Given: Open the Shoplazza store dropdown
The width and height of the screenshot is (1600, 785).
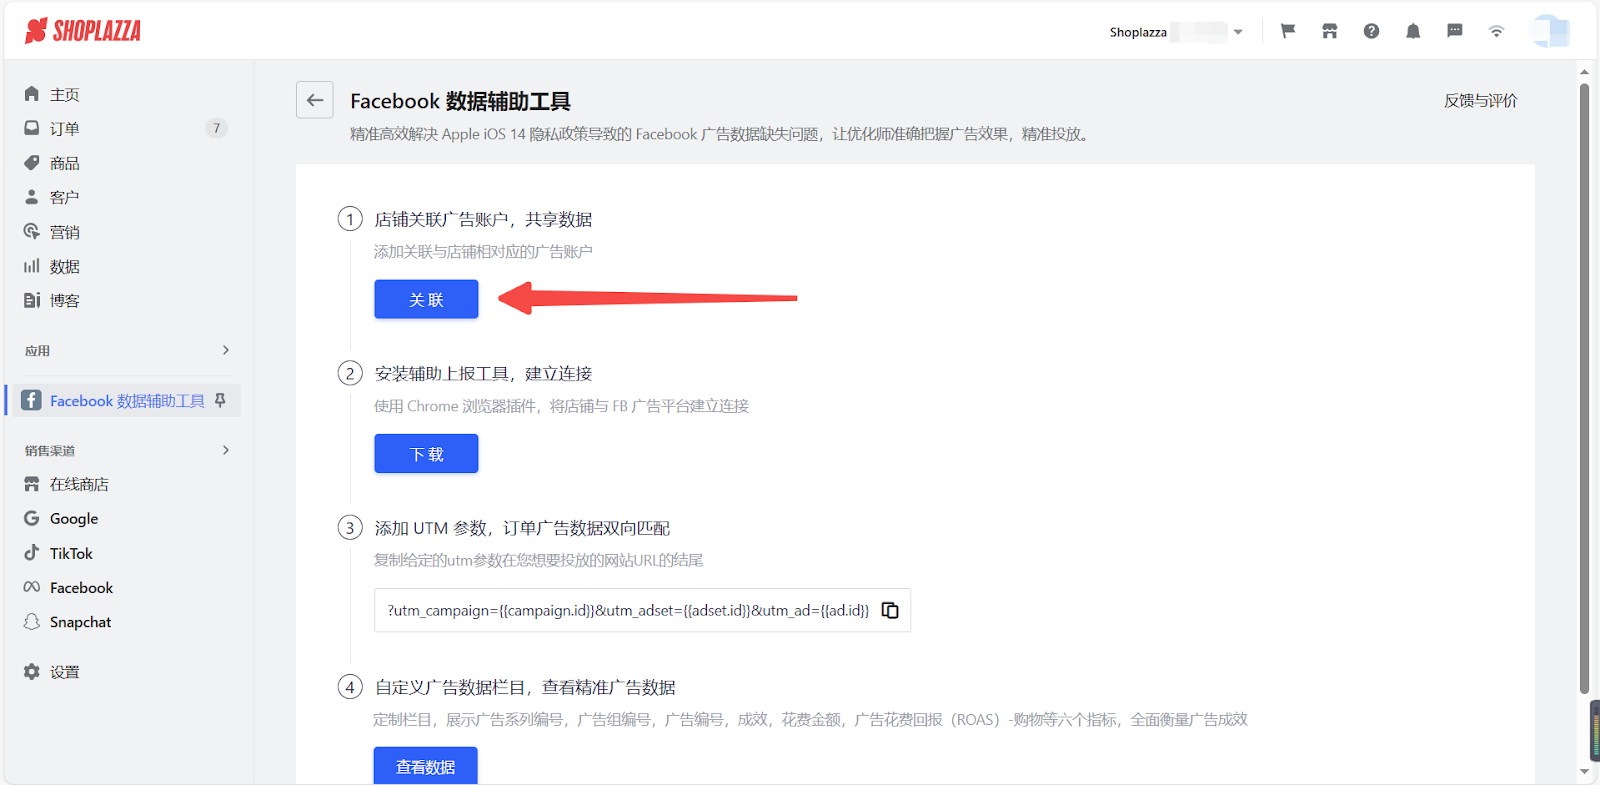Looking at the screenshot, I should point(1177,32).
